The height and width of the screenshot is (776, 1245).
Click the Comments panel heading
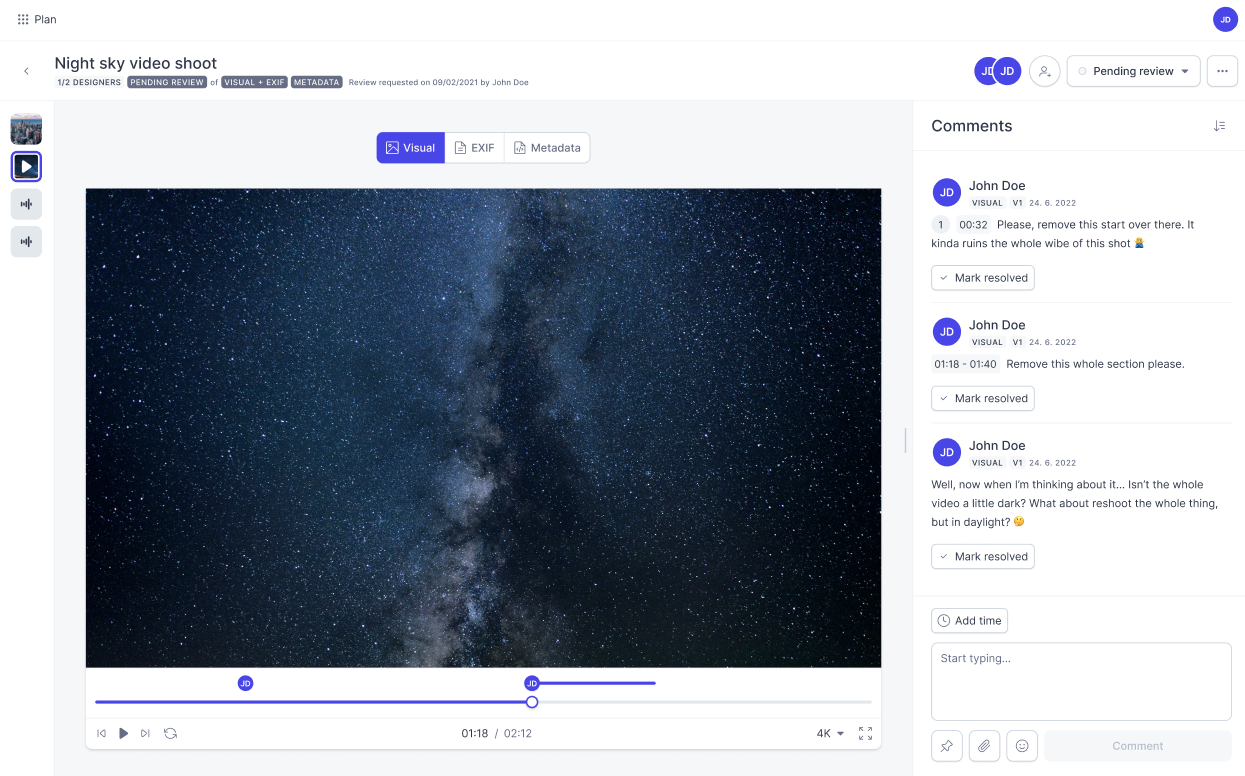click(x=972, y=126)
